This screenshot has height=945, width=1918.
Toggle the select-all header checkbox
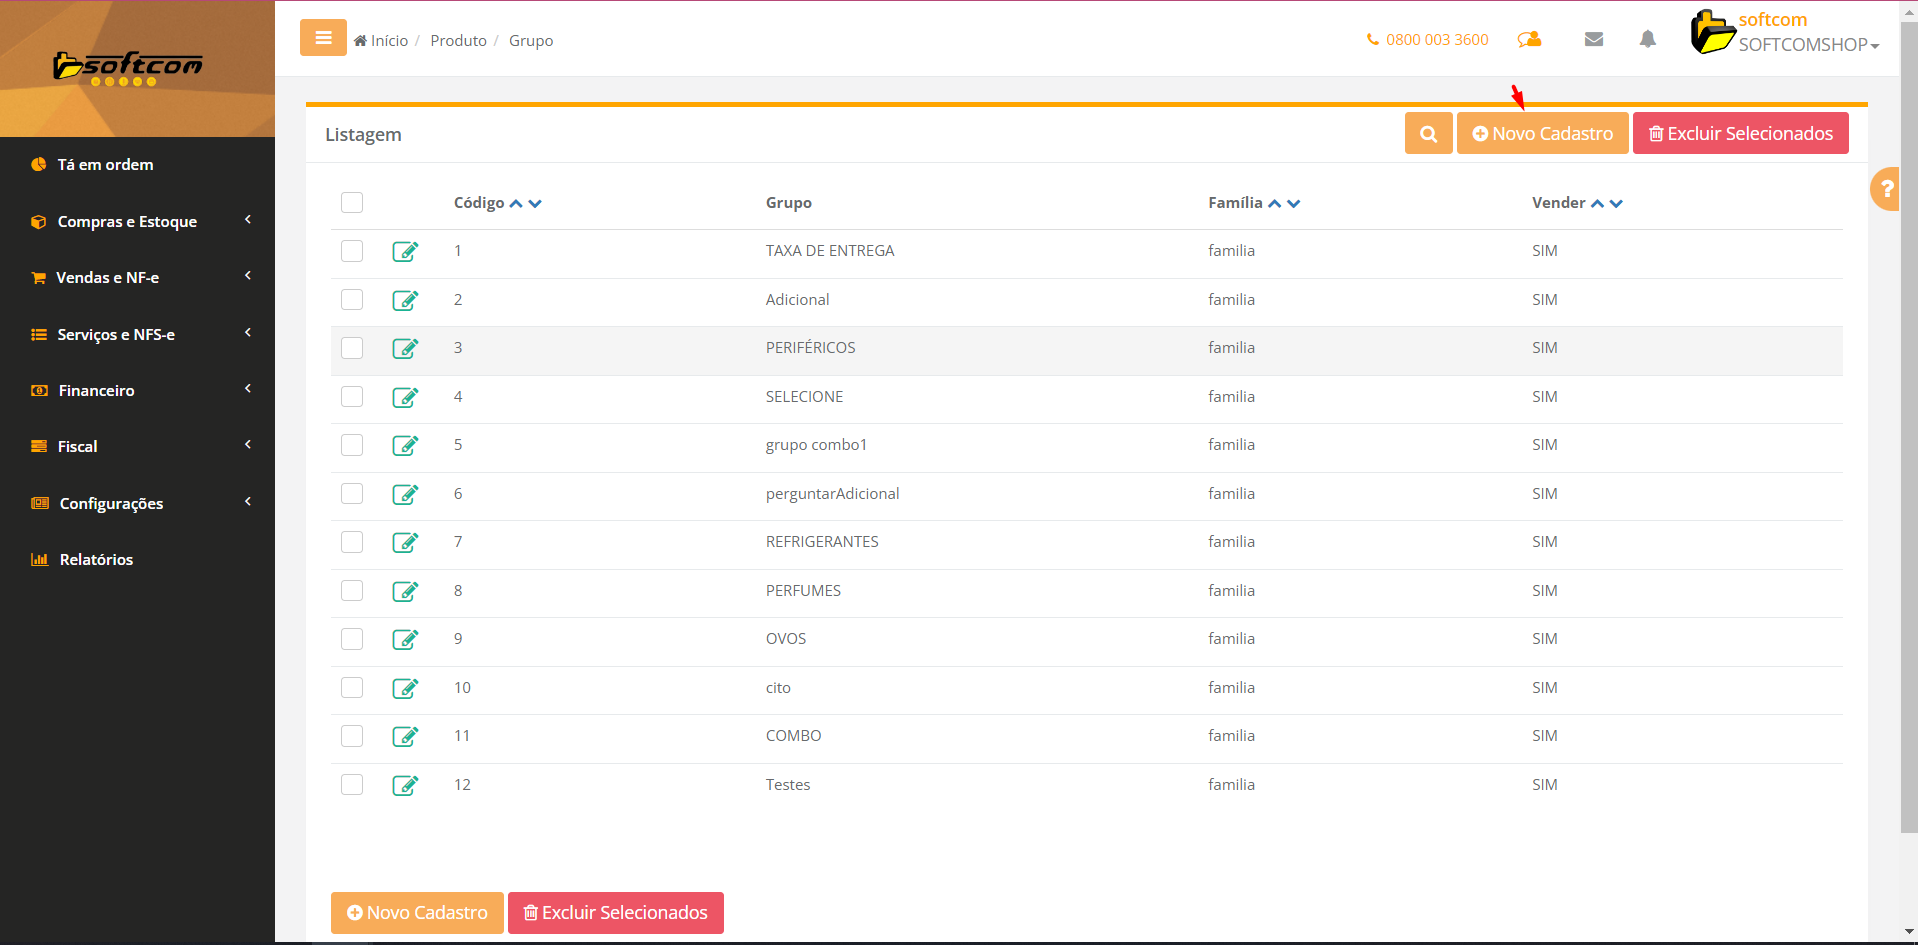click(352, 203)
